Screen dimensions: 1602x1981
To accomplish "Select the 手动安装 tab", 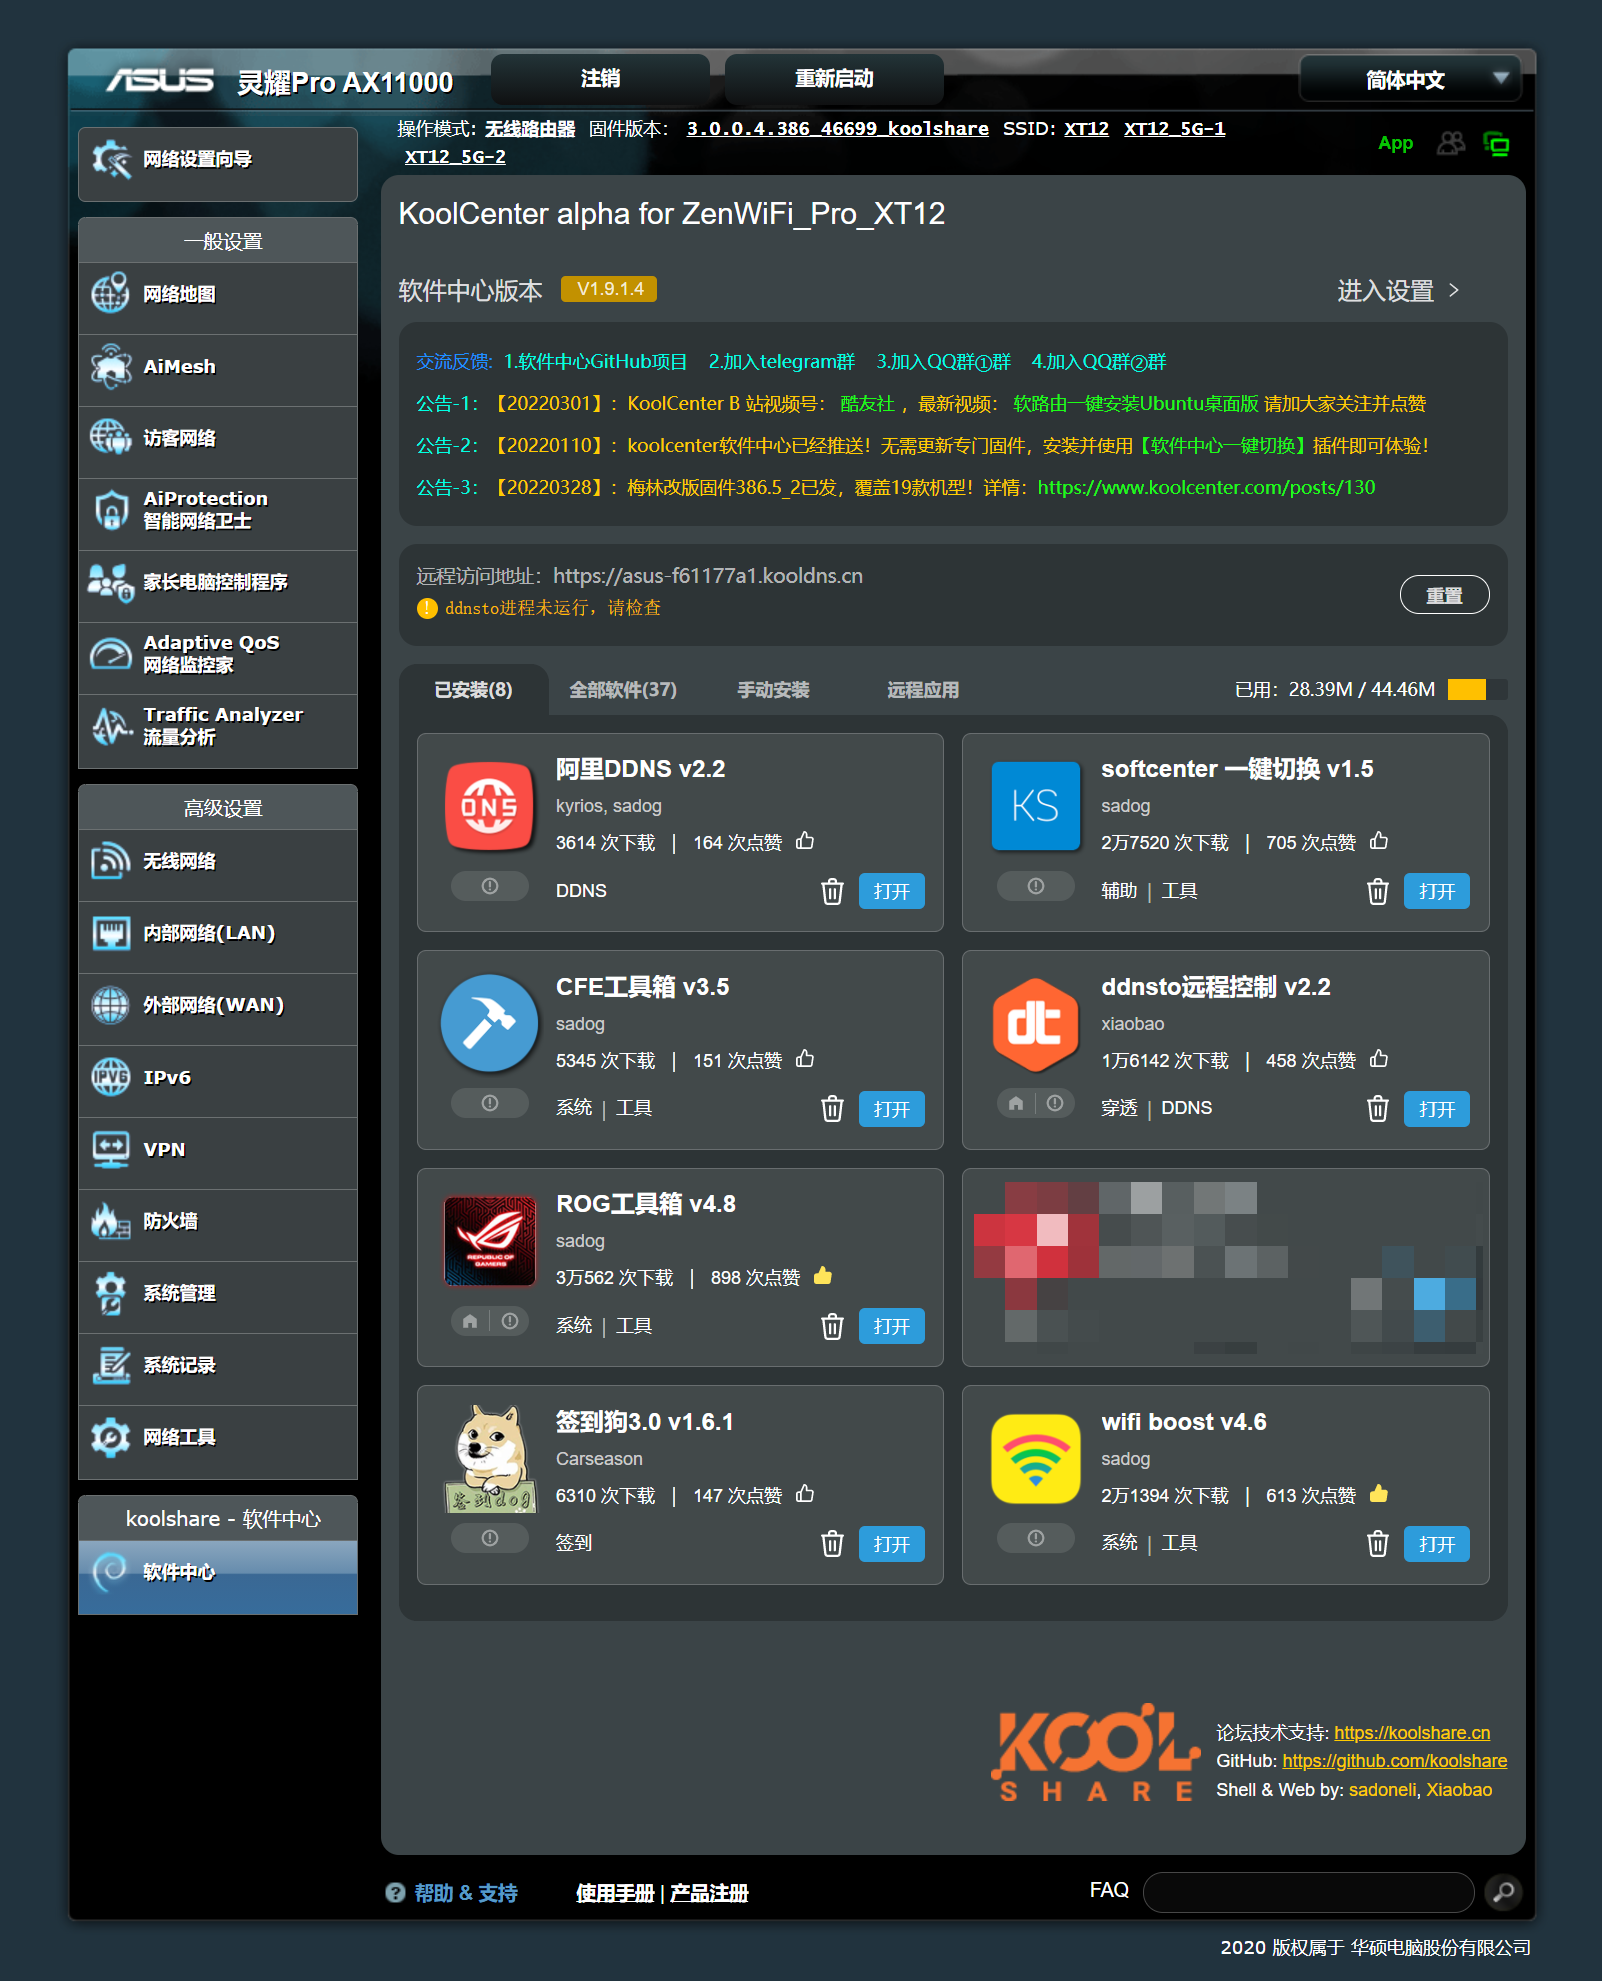I will pyautogui.click(x=773, y=690).
